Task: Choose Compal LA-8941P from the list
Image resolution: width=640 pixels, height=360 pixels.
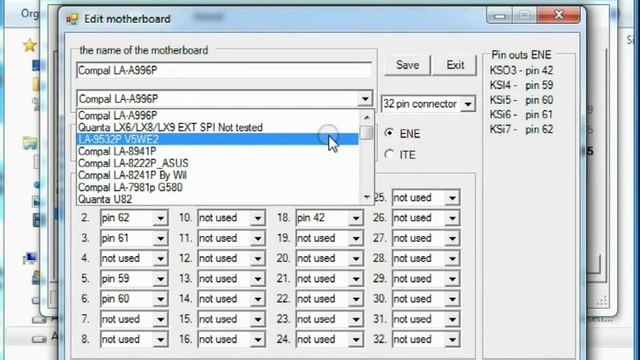Action: point(218,151)
